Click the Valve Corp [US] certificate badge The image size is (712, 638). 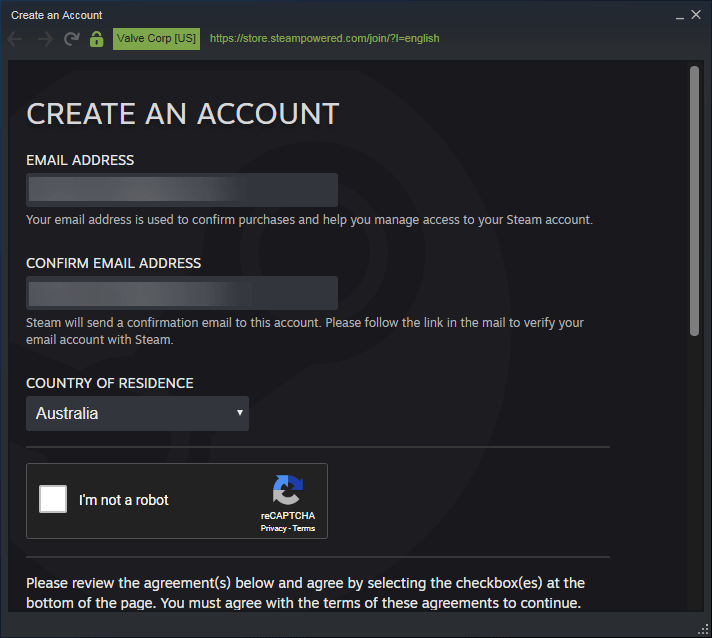[156, 39]
